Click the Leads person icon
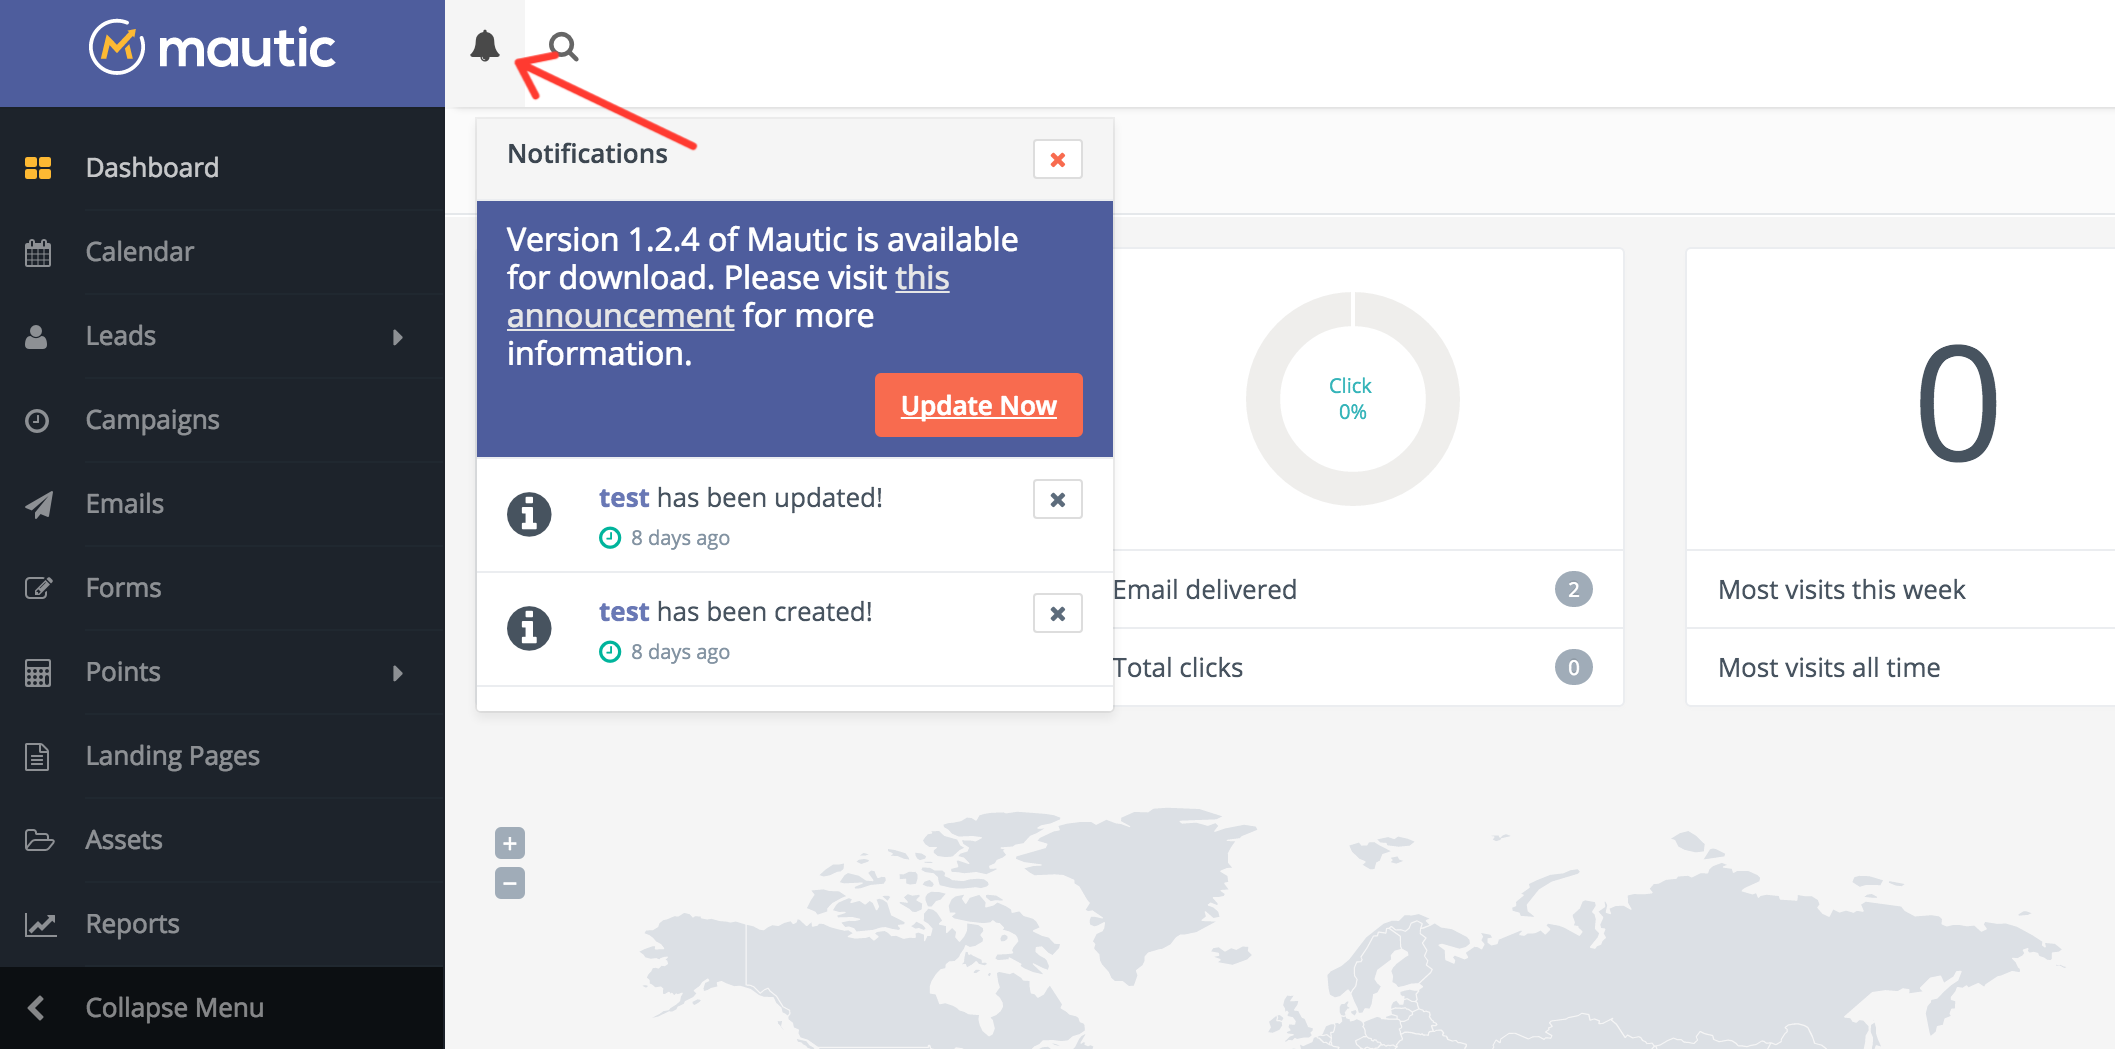Image resolution: width=2118 pixels, height=1051 pixels. tap(36, 337)
